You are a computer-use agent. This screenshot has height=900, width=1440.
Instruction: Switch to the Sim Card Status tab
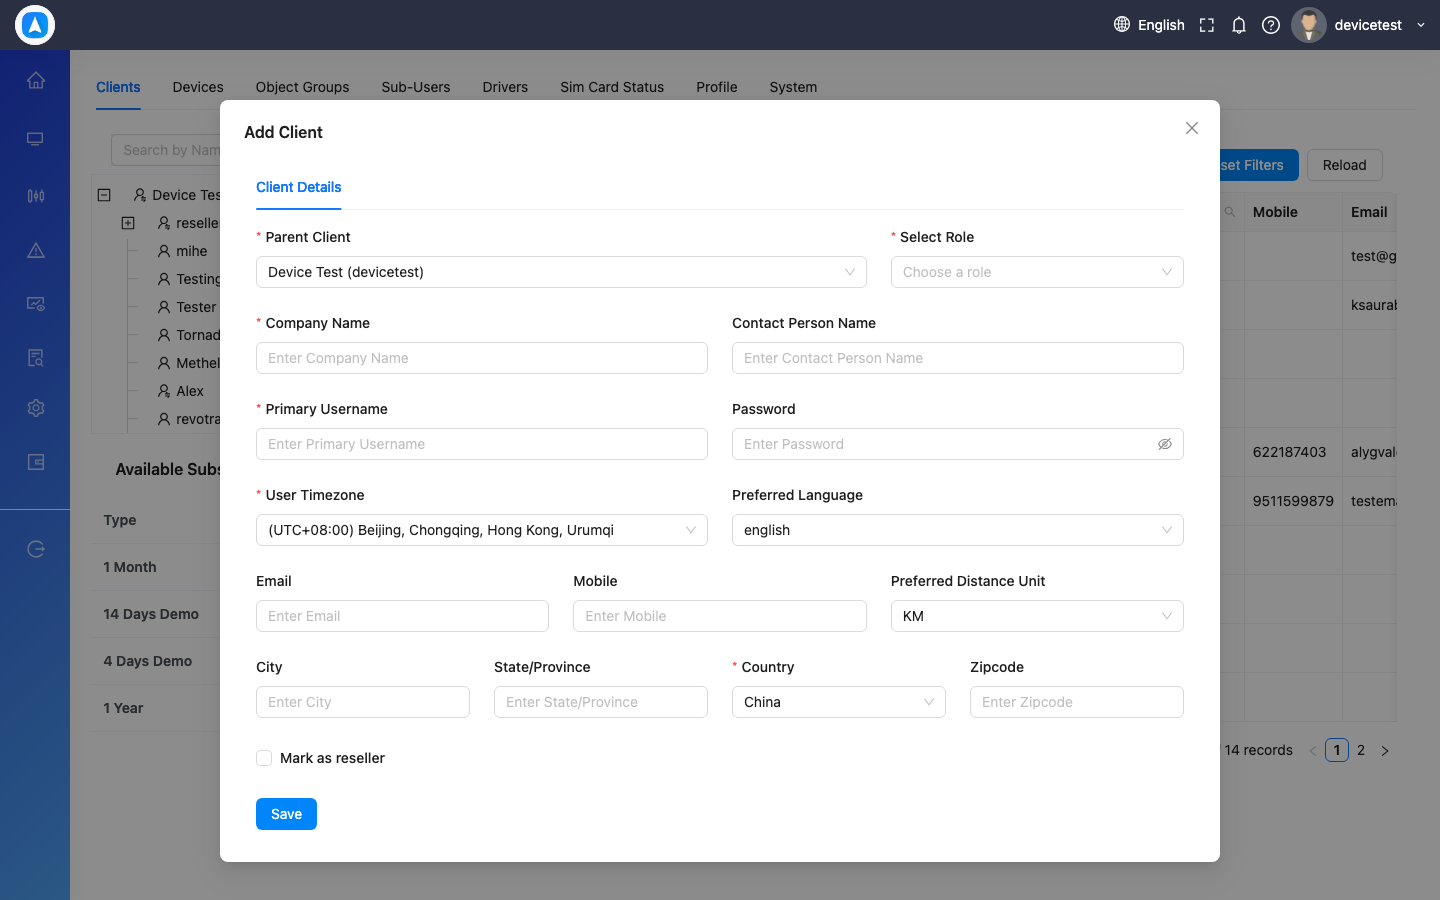612,87
